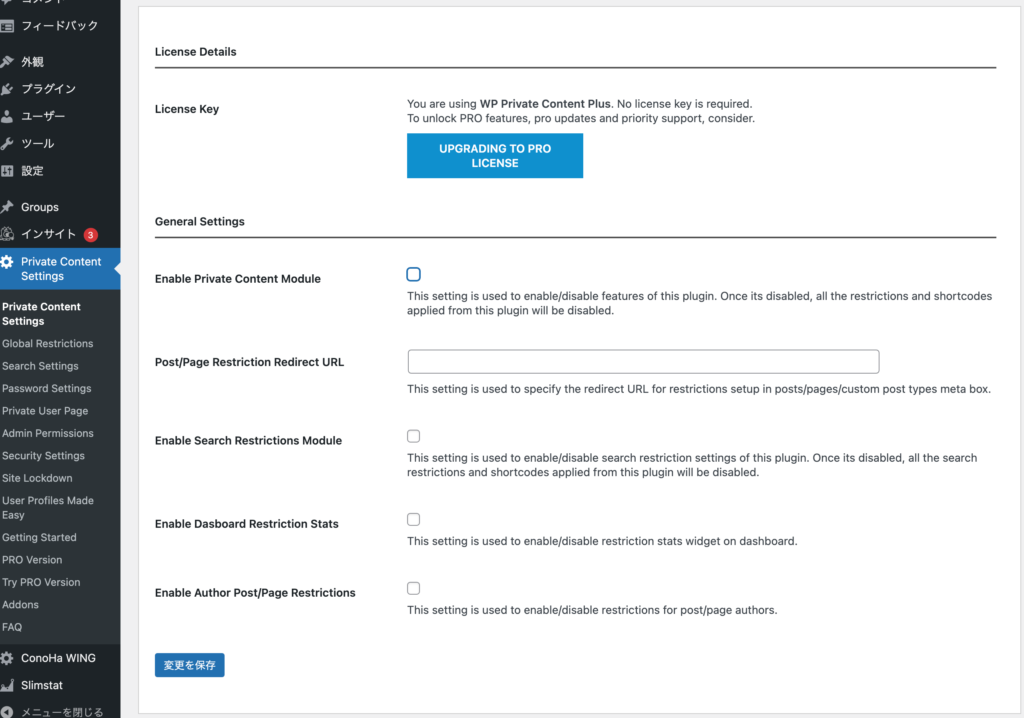
Task: Open Security Settings submenu link
Action: pyautogui.click(x=43, y=455)
